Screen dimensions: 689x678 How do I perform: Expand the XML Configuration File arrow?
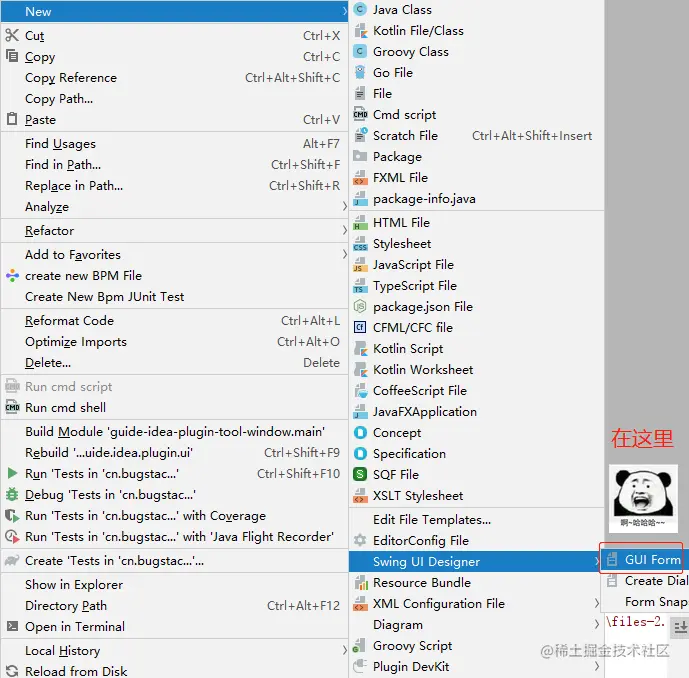pyautogui.click(x=596, y=603)
